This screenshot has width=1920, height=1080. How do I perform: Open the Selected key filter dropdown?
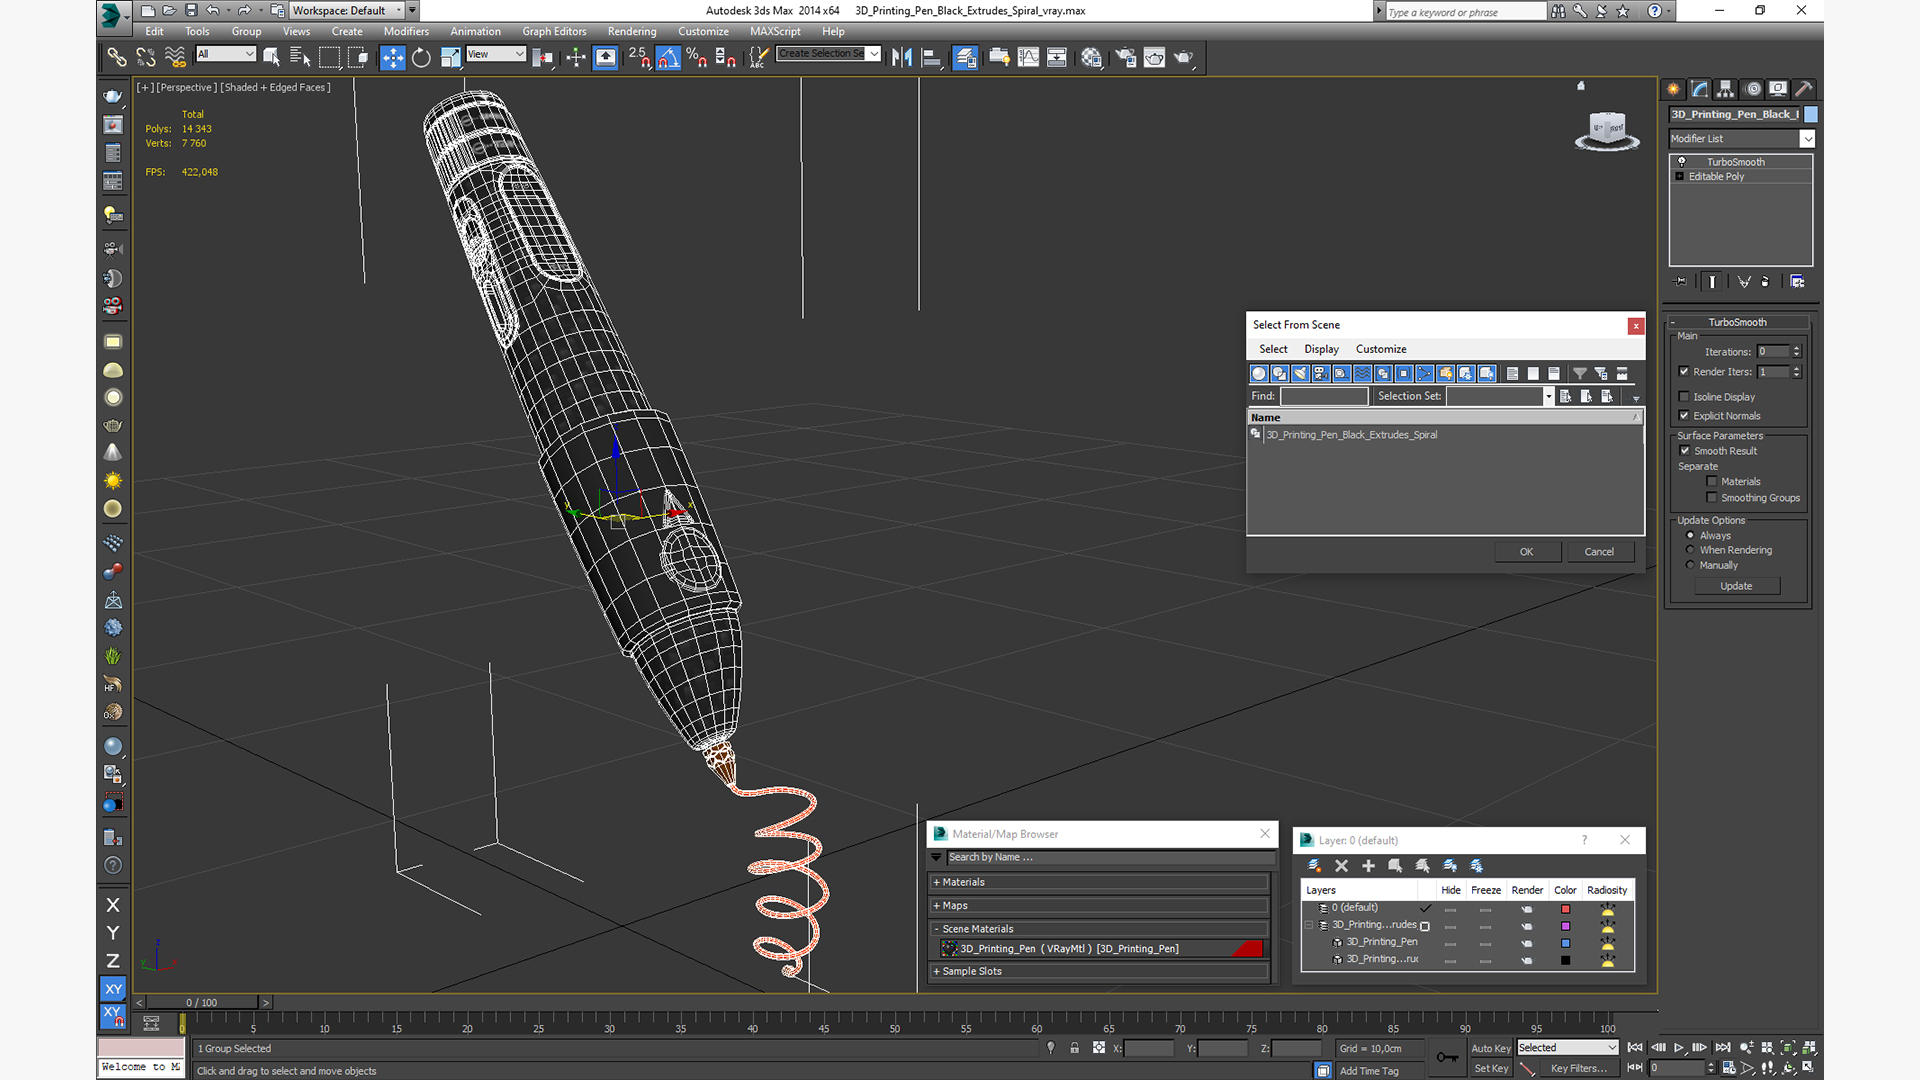point(1567,1048)
